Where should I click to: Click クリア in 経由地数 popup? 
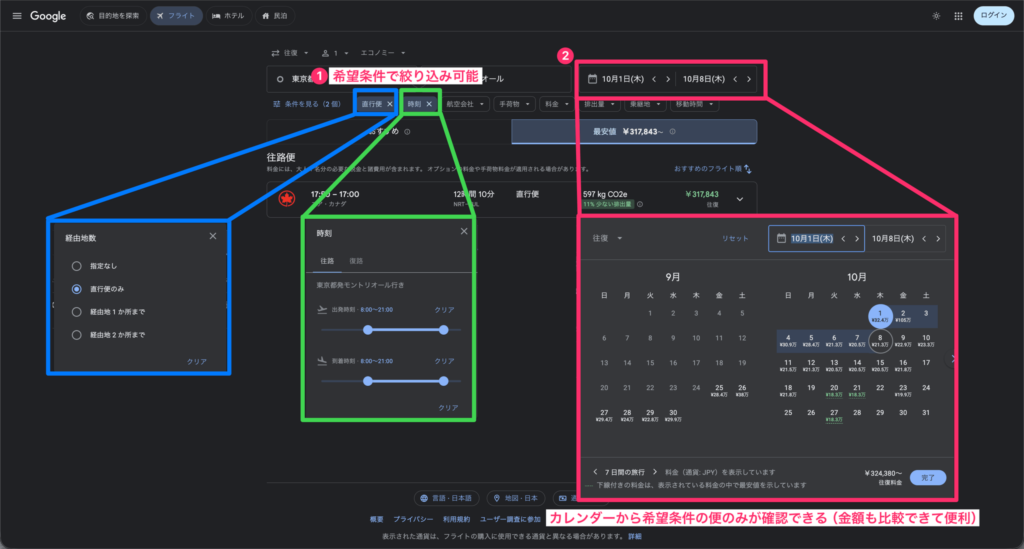197,362
